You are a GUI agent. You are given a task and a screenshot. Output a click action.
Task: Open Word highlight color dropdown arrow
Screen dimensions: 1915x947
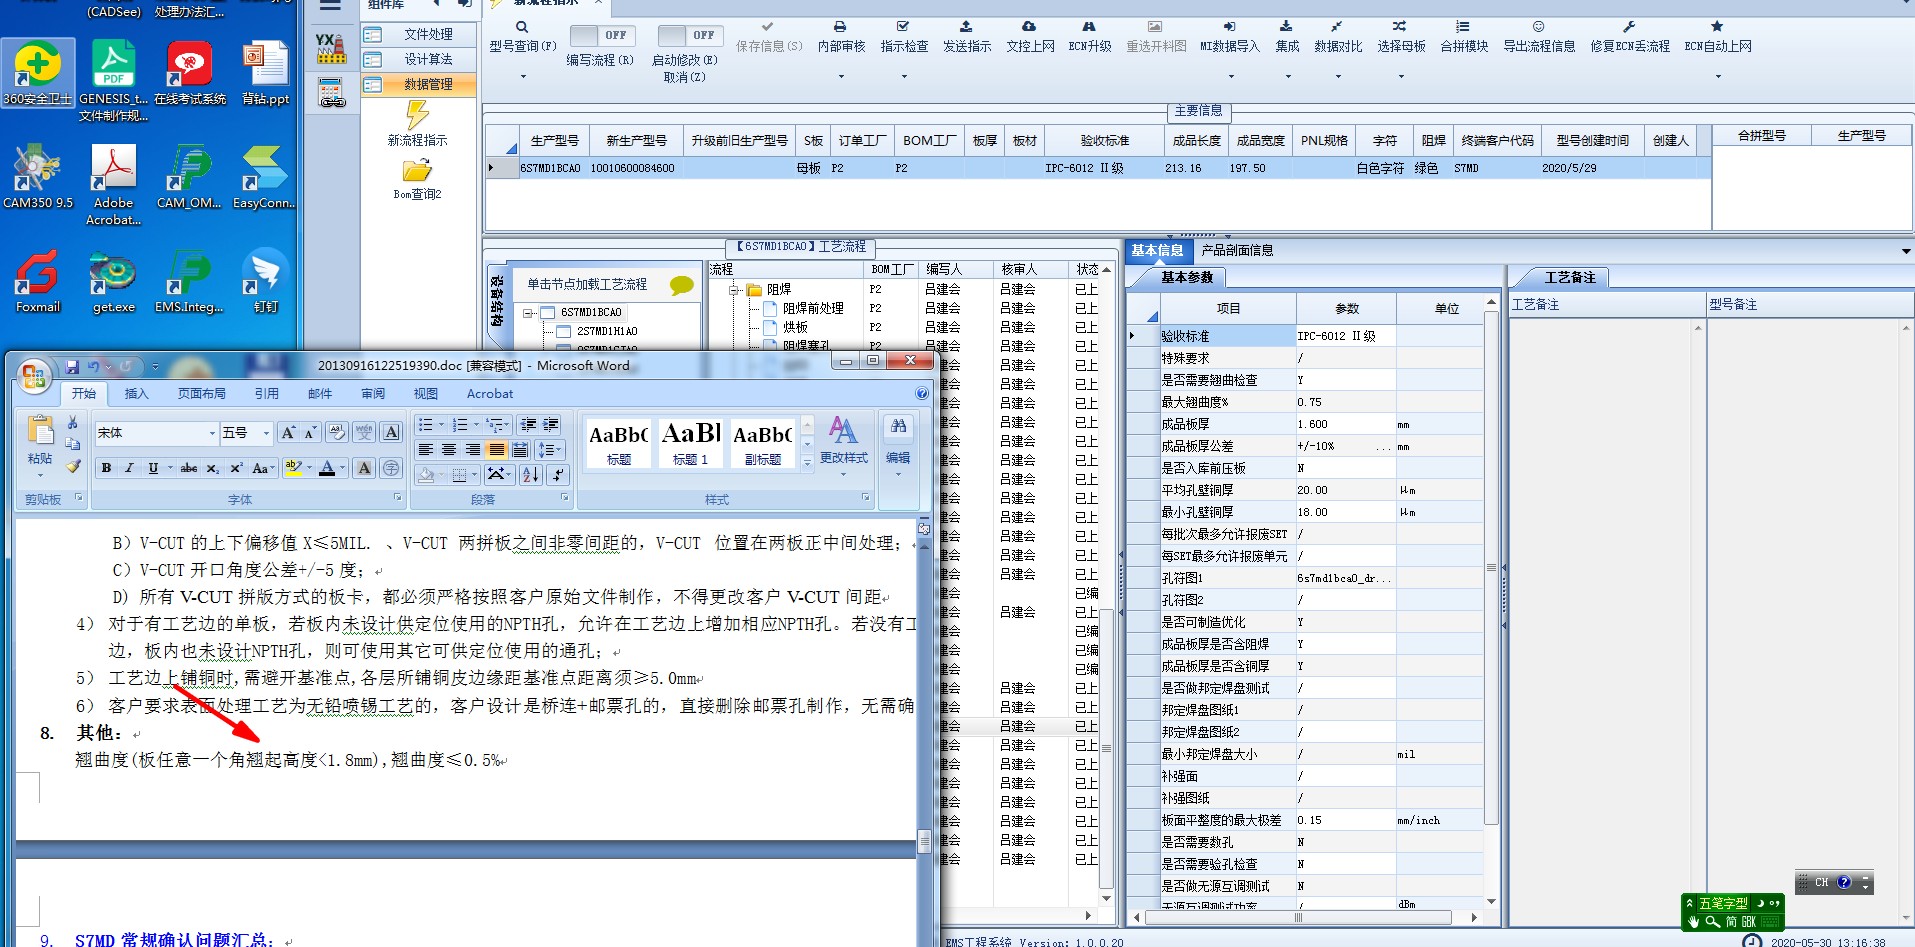pyautogui.click(x=309, y=468)
